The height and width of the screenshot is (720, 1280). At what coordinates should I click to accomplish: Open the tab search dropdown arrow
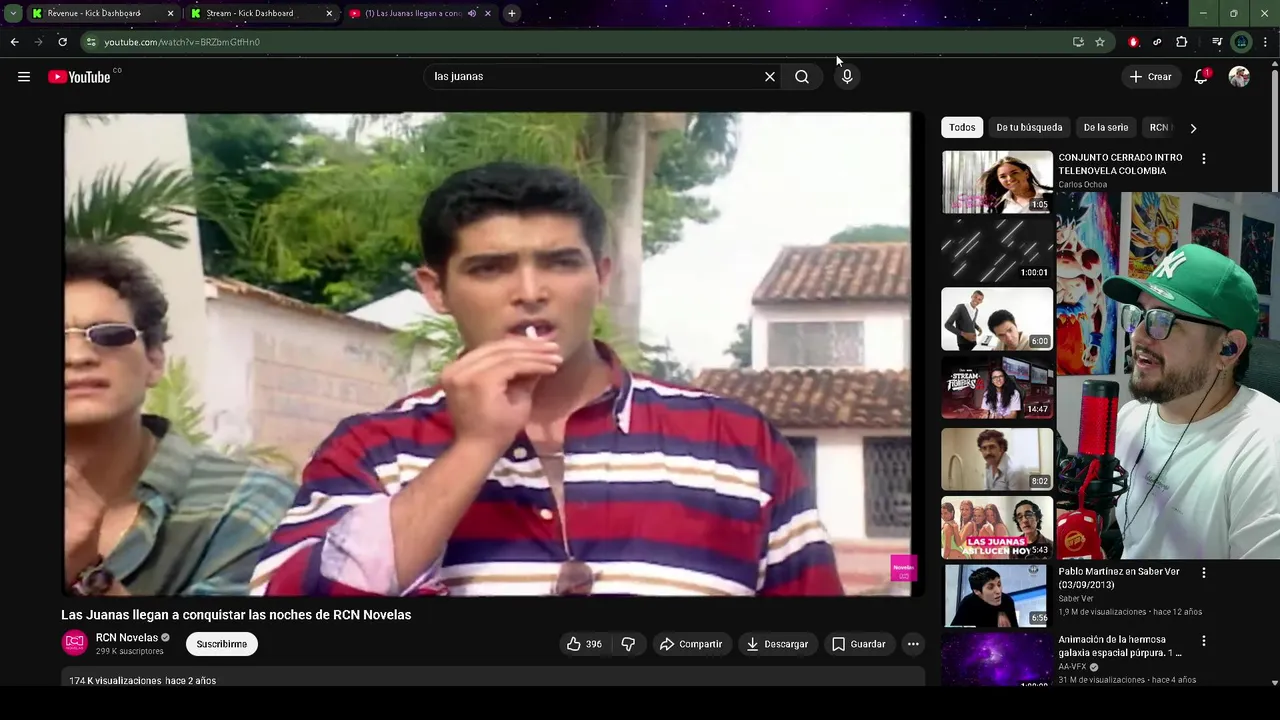[x=13, y=13]
